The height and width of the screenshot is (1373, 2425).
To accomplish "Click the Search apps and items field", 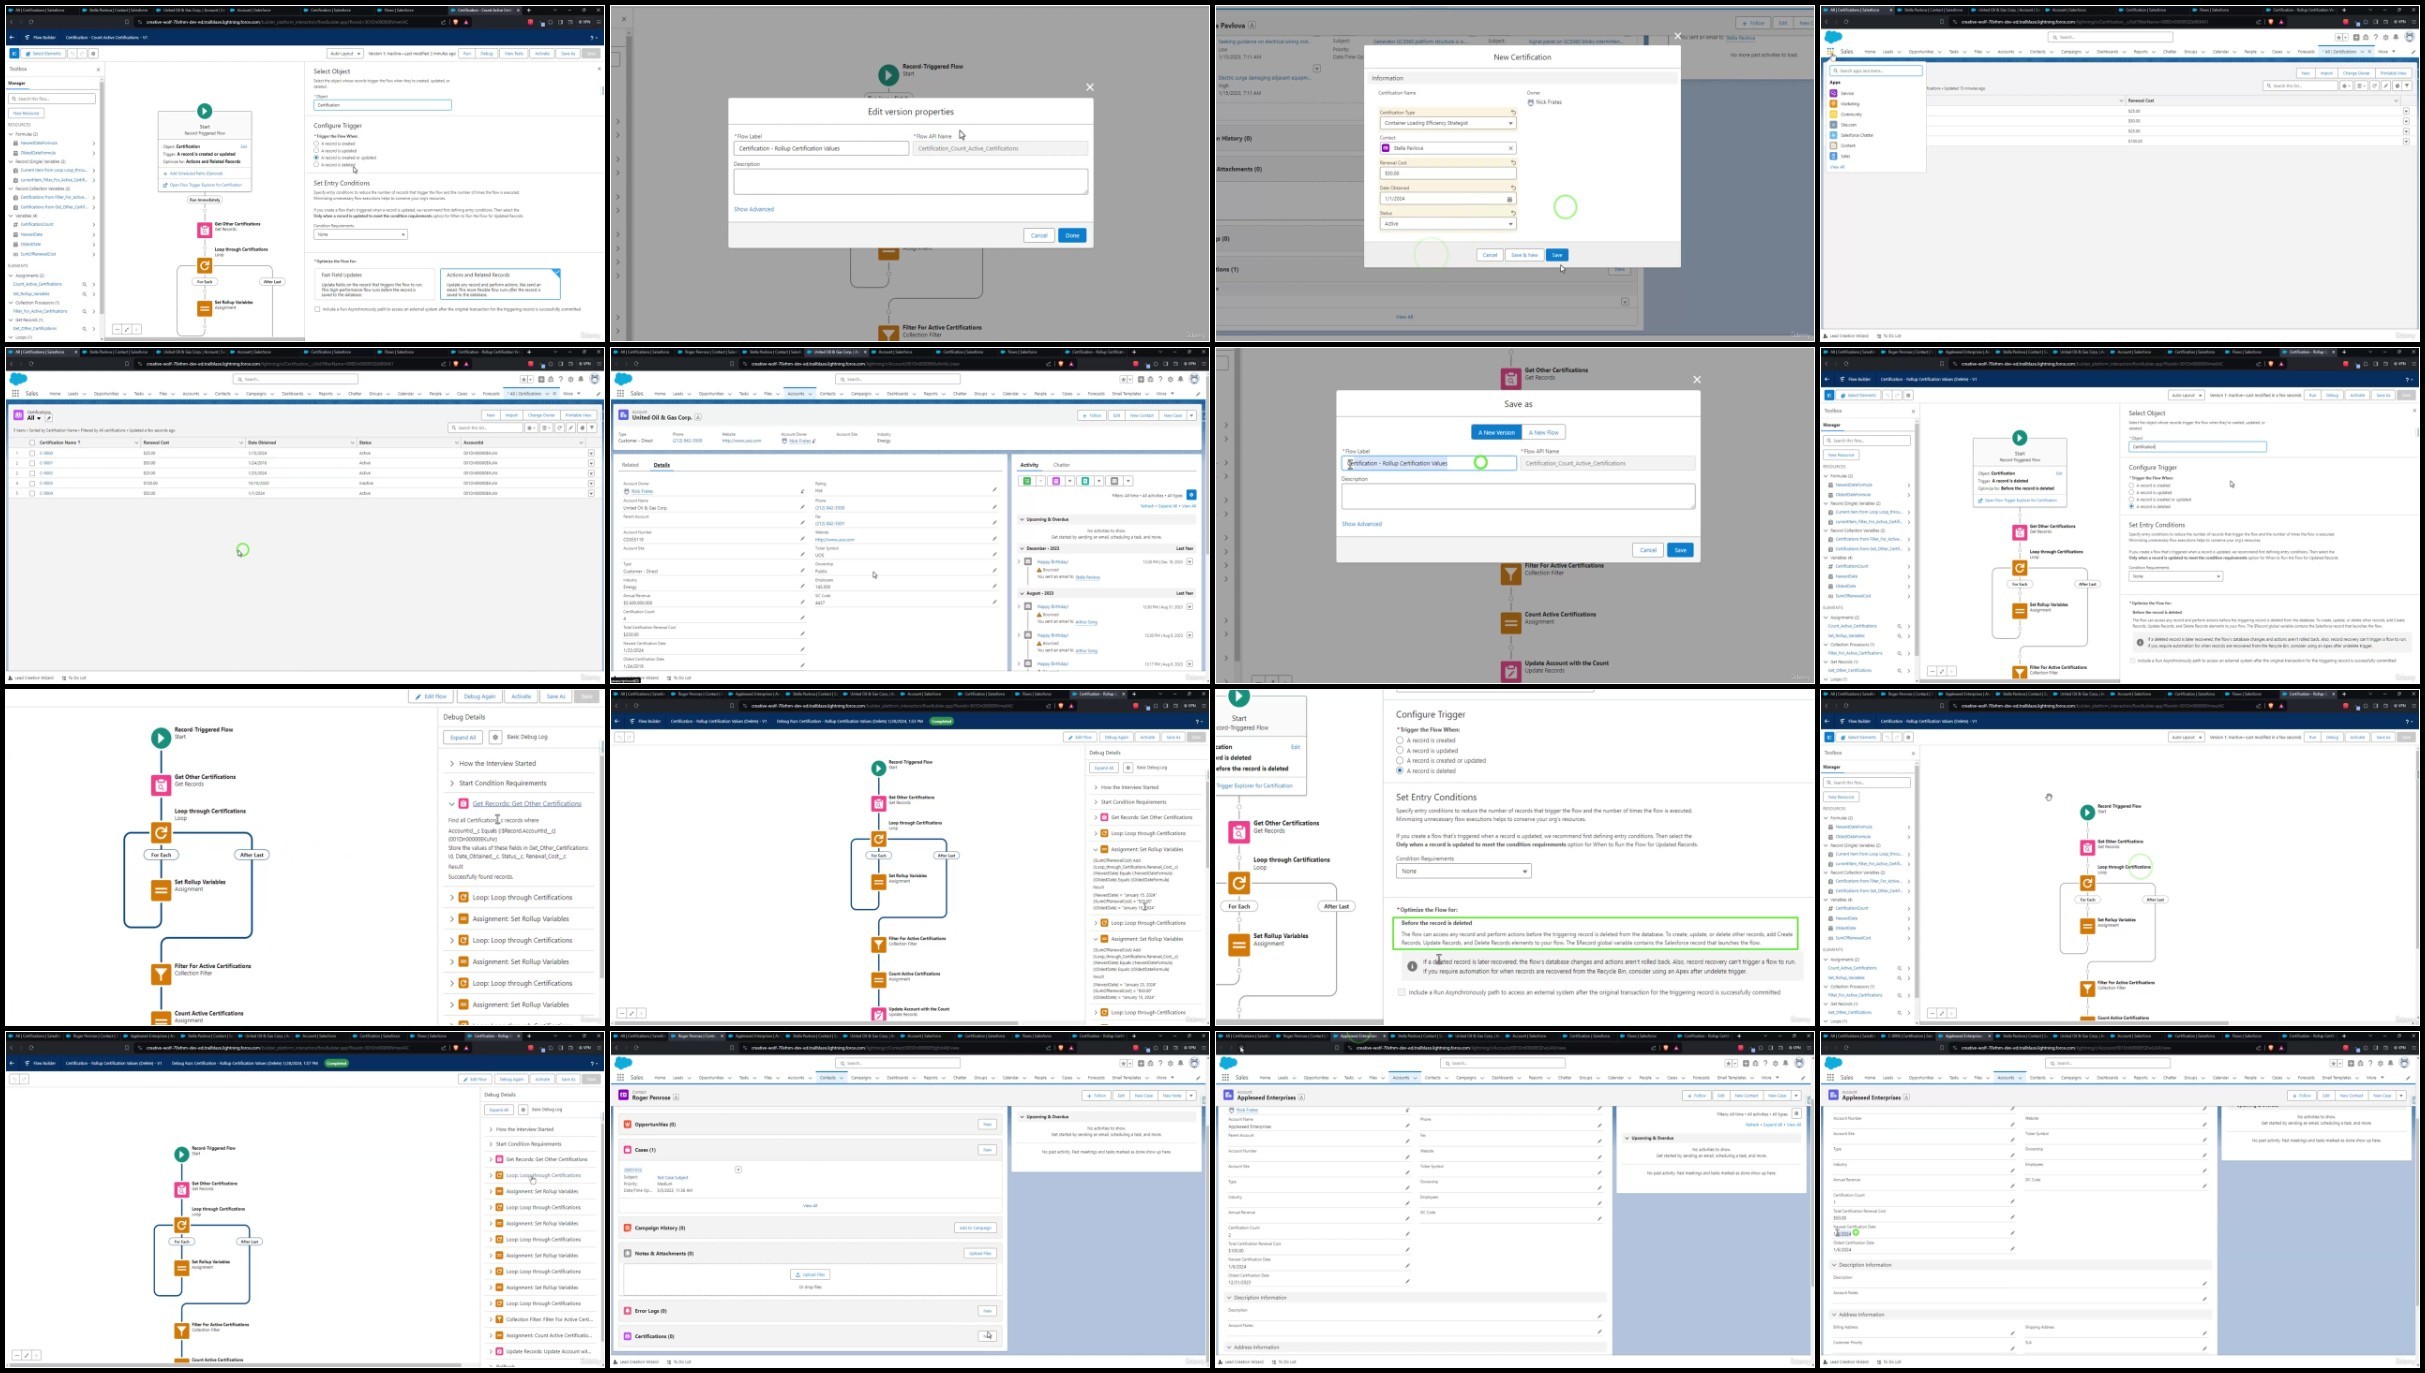I will pyautogui.click(x=1876, y=71).
